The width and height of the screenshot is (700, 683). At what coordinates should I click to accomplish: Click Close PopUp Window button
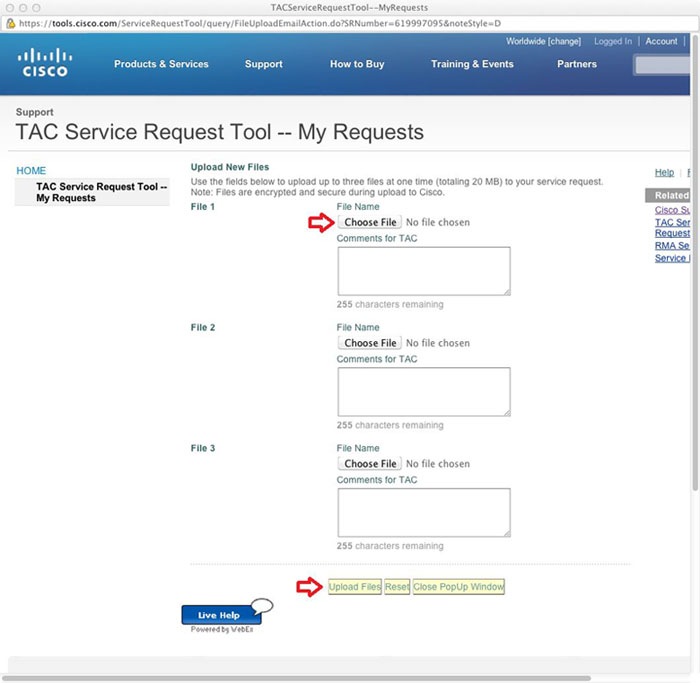458,587
